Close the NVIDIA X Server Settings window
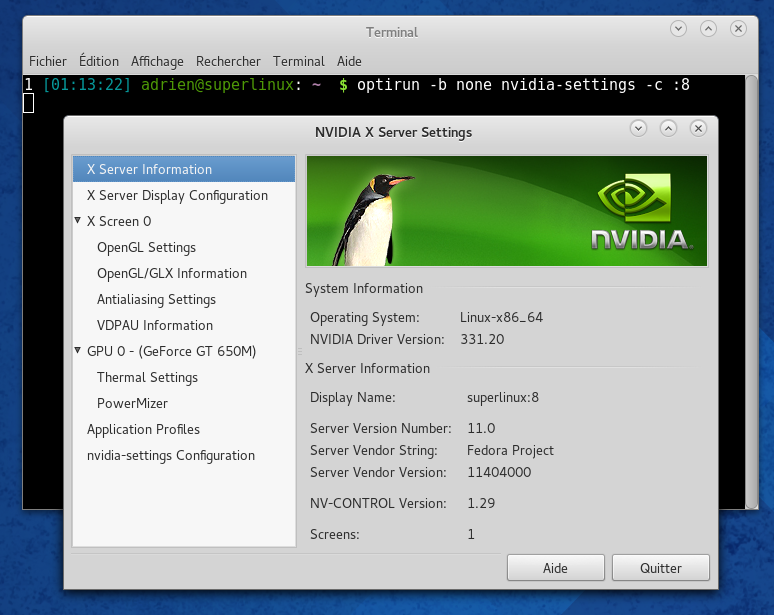The width and height of the screenshot is (774, 615). coord(698,129)
